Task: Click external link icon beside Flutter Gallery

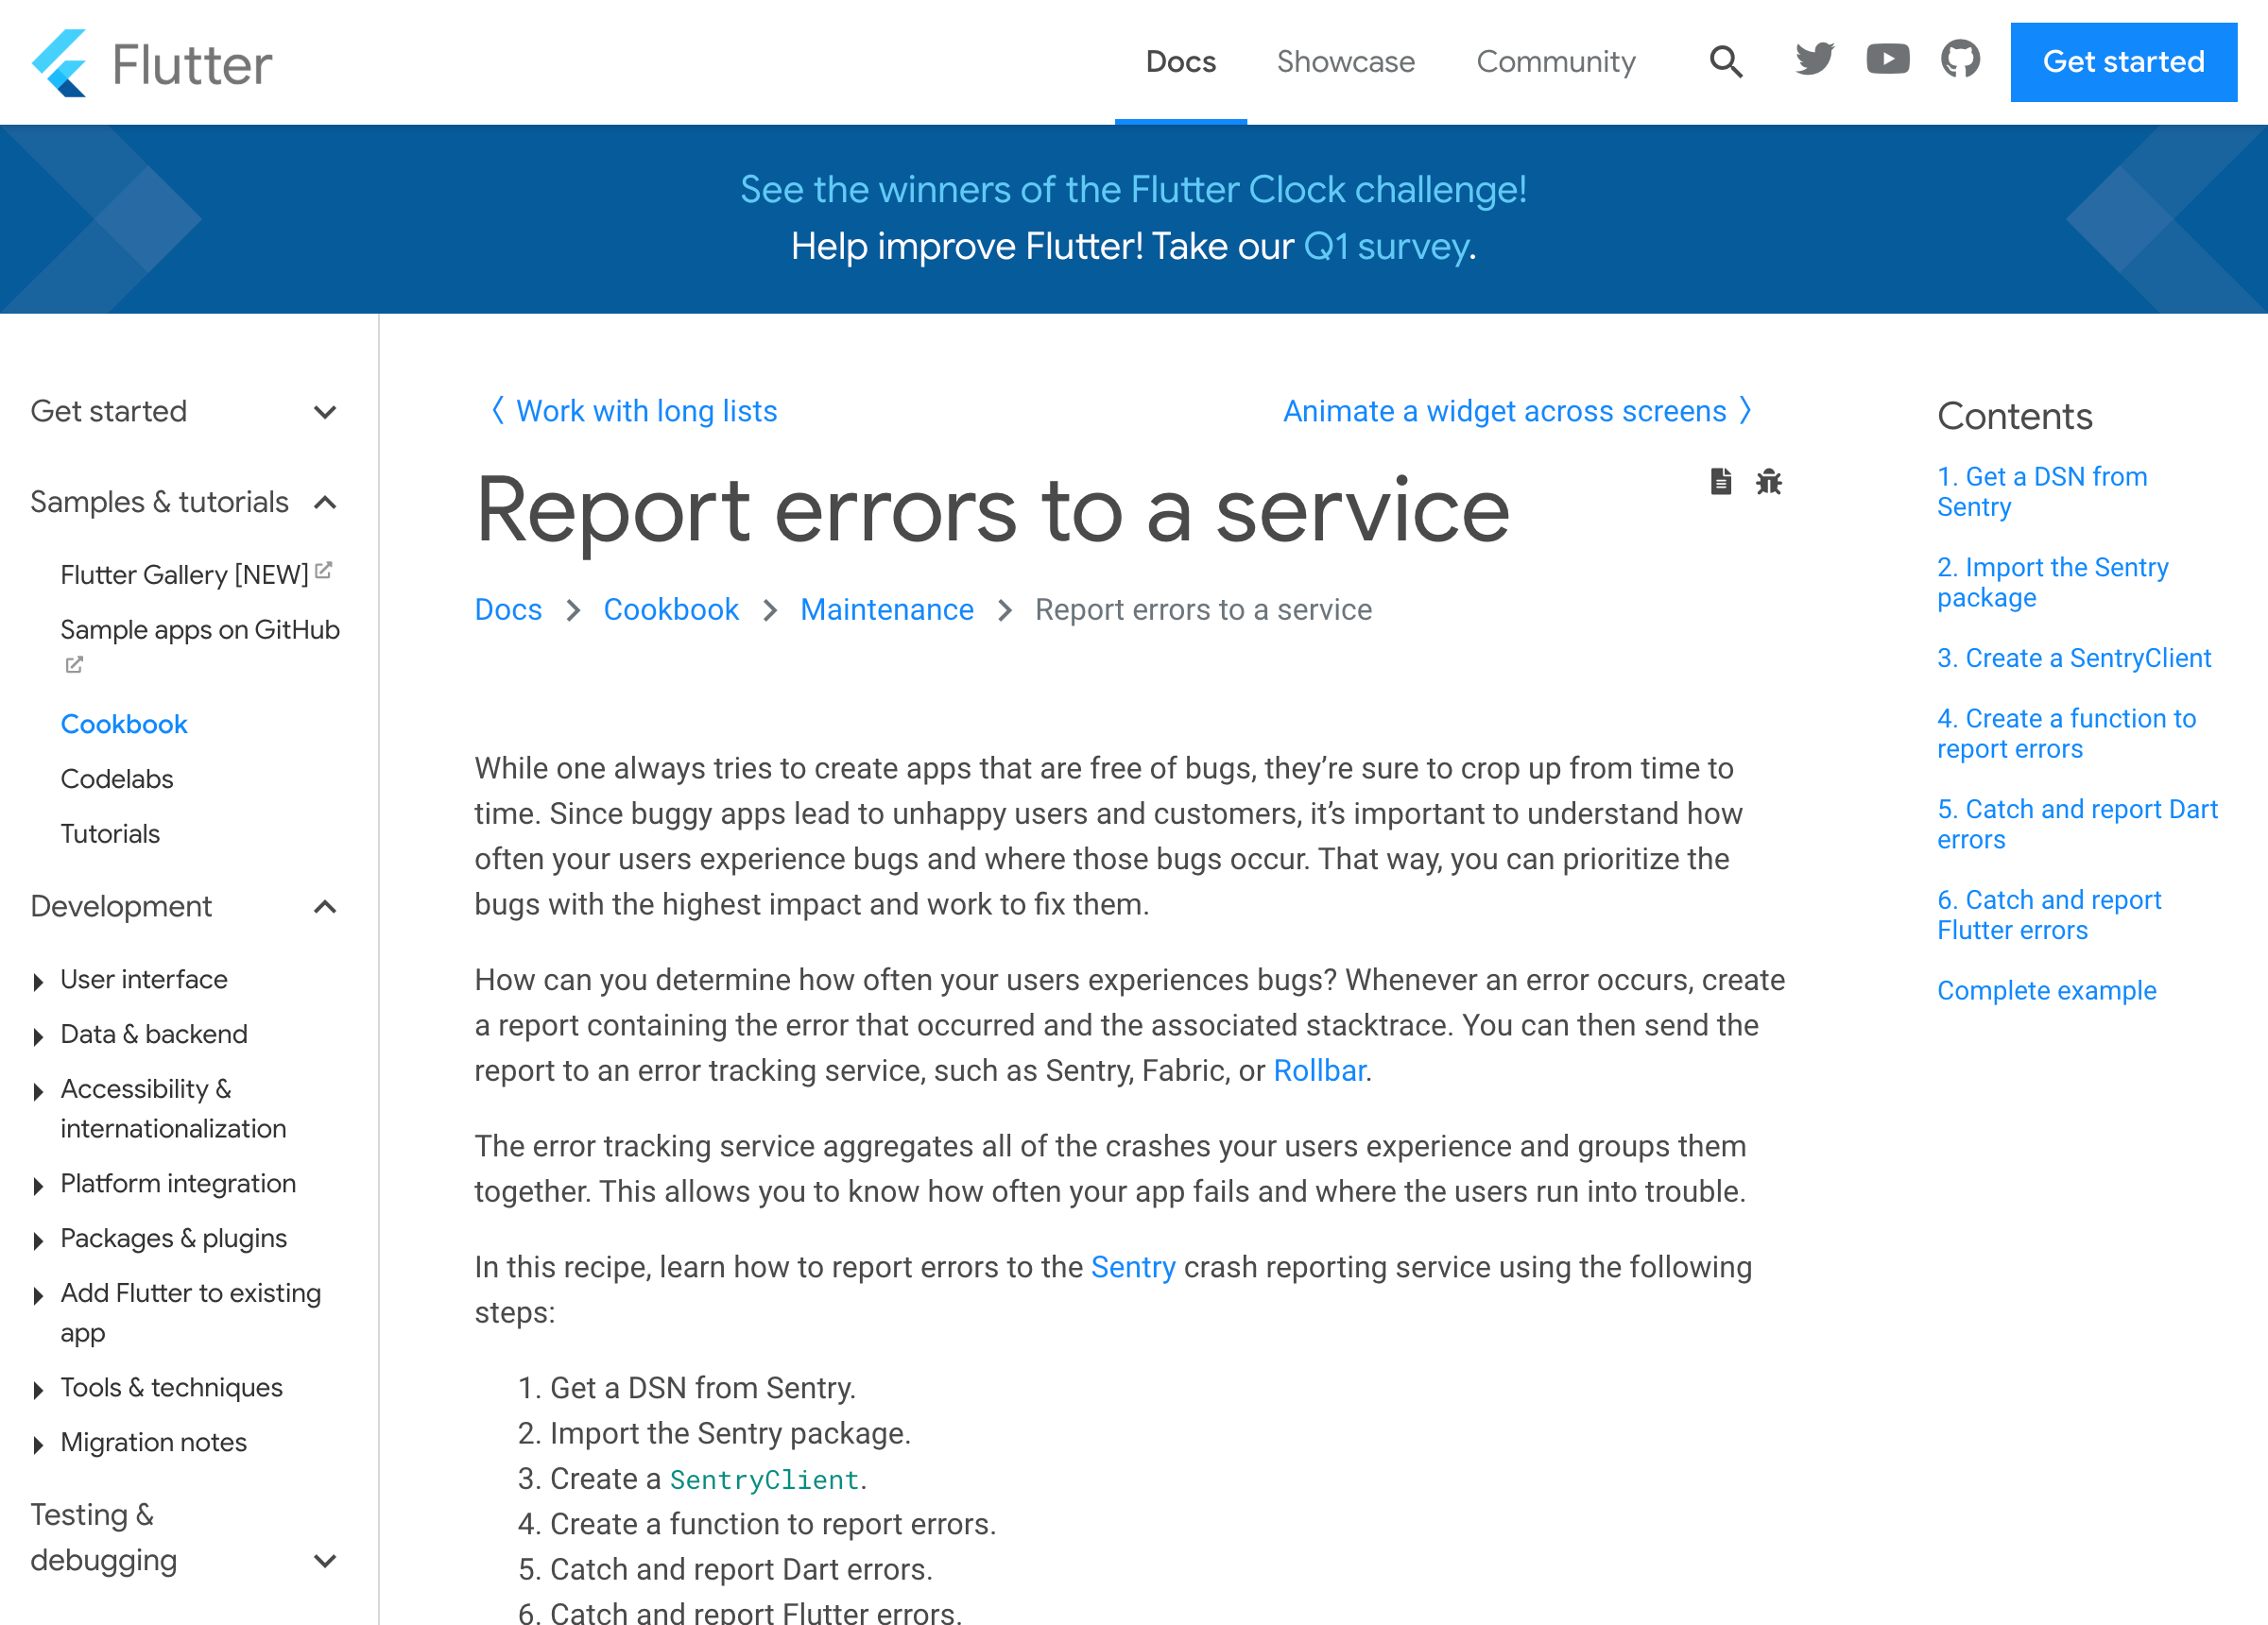Action: pos(323,571)
